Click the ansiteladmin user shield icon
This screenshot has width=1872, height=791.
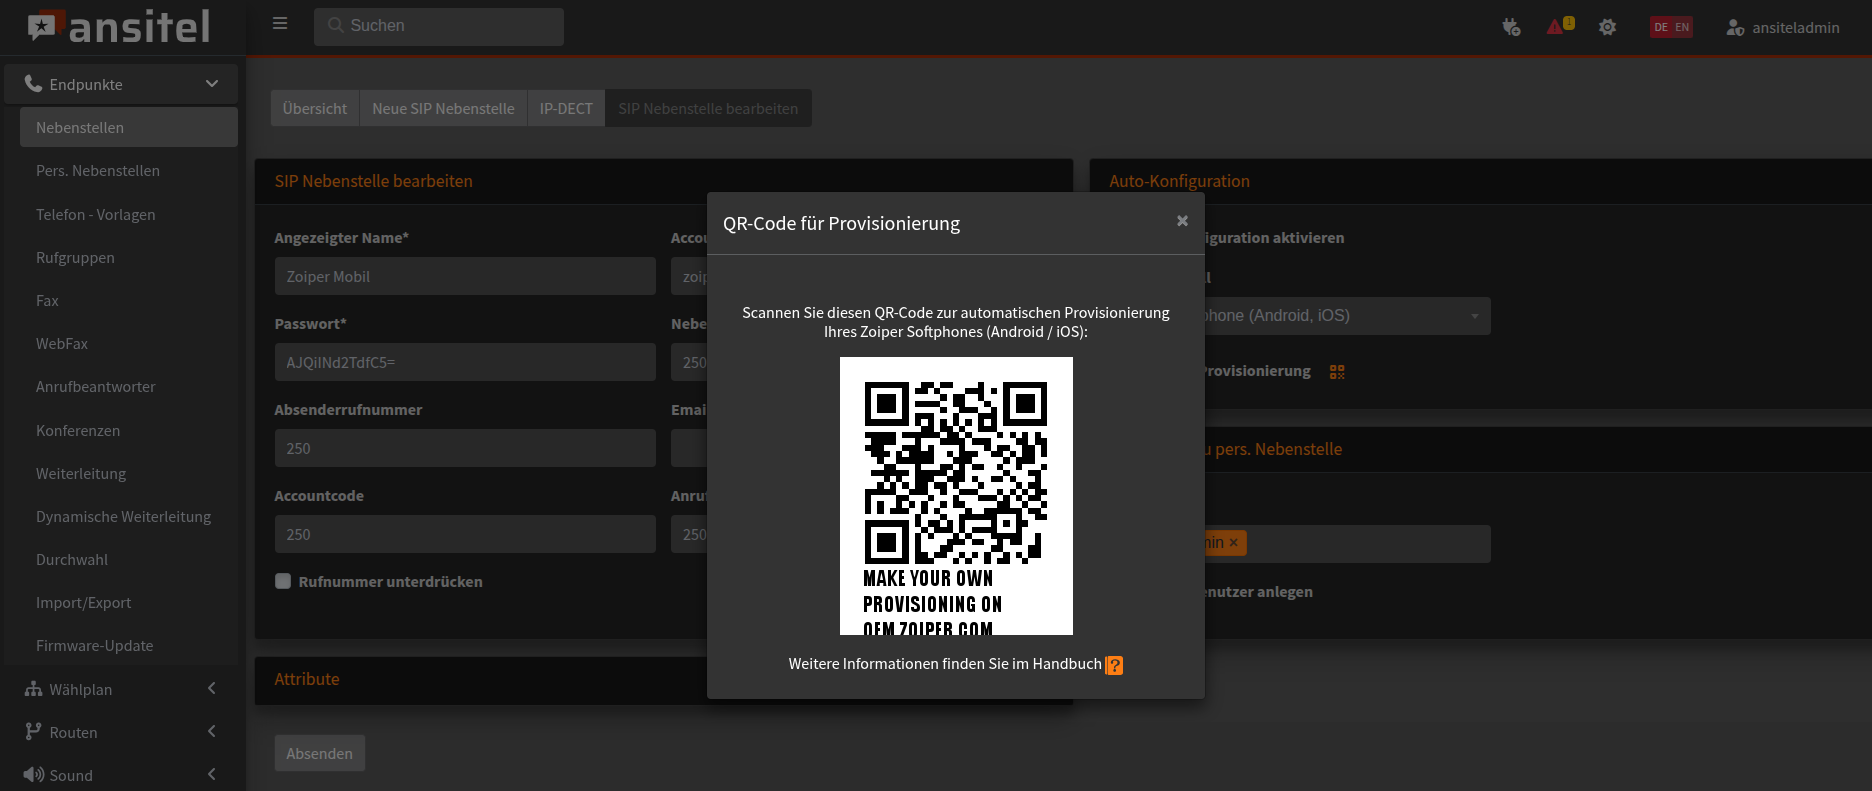(1735, 28)
